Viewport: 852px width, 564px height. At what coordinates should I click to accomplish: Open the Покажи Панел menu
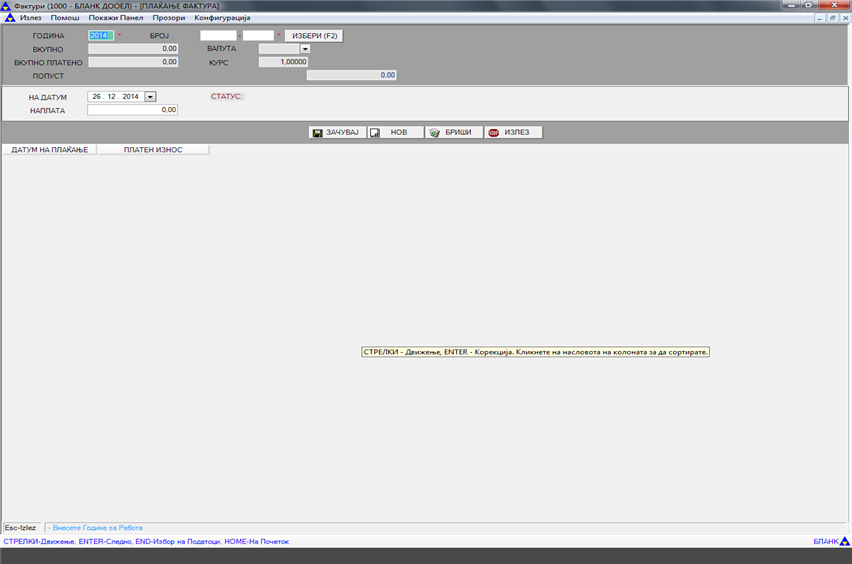tap(116, 18)
